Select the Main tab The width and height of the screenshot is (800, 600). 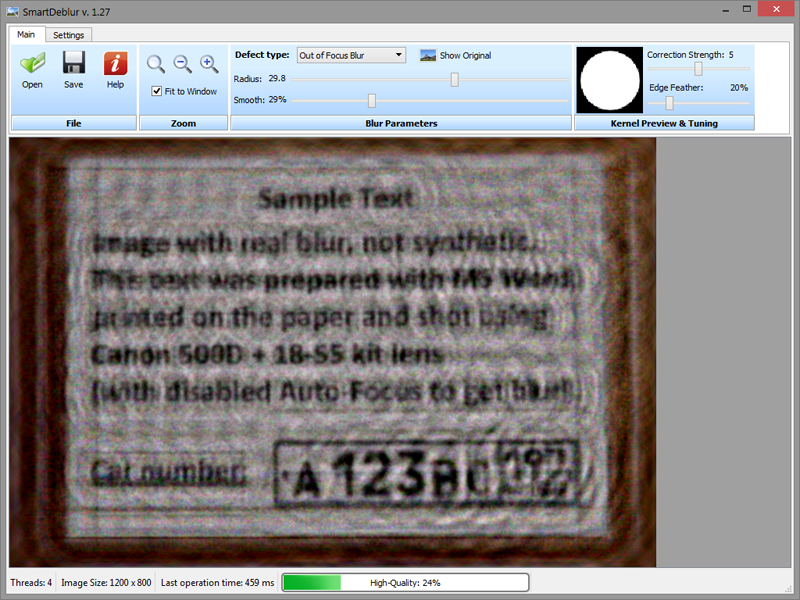(x=26, y=35)
